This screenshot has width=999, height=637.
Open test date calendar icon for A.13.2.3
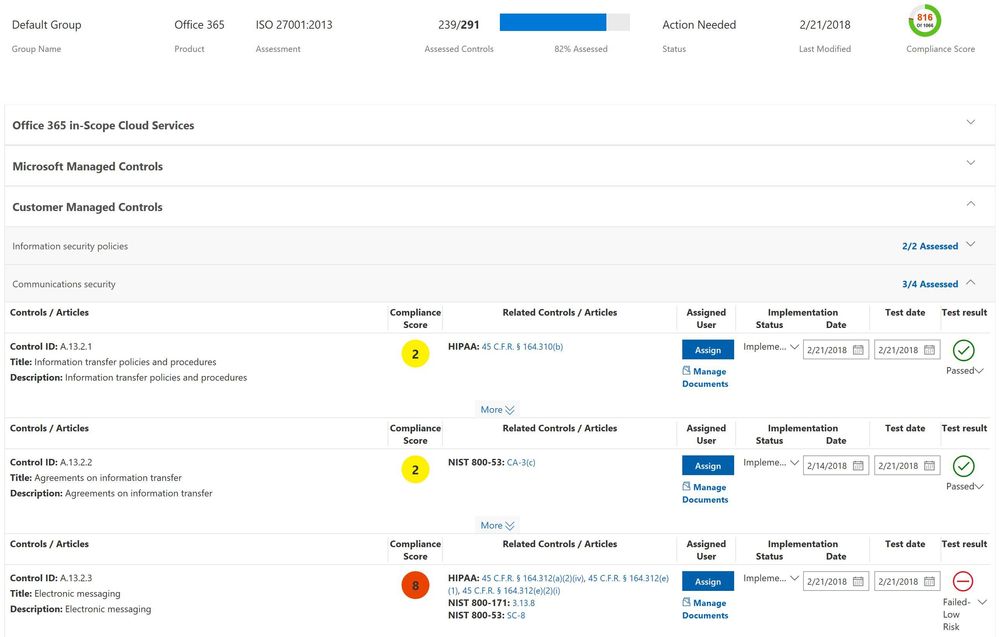point(930,582)
